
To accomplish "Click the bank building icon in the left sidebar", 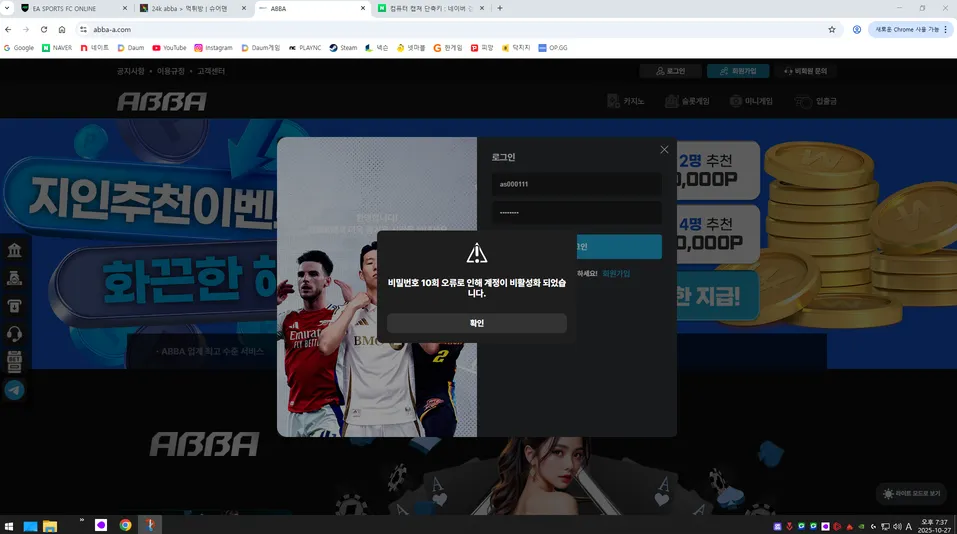I will (x=14, y=250).
